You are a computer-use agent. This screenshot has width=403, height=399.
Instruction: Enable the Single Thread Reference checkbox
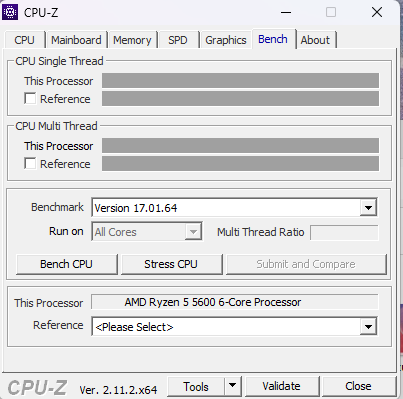pyautogui.click(x=30, y=99)
